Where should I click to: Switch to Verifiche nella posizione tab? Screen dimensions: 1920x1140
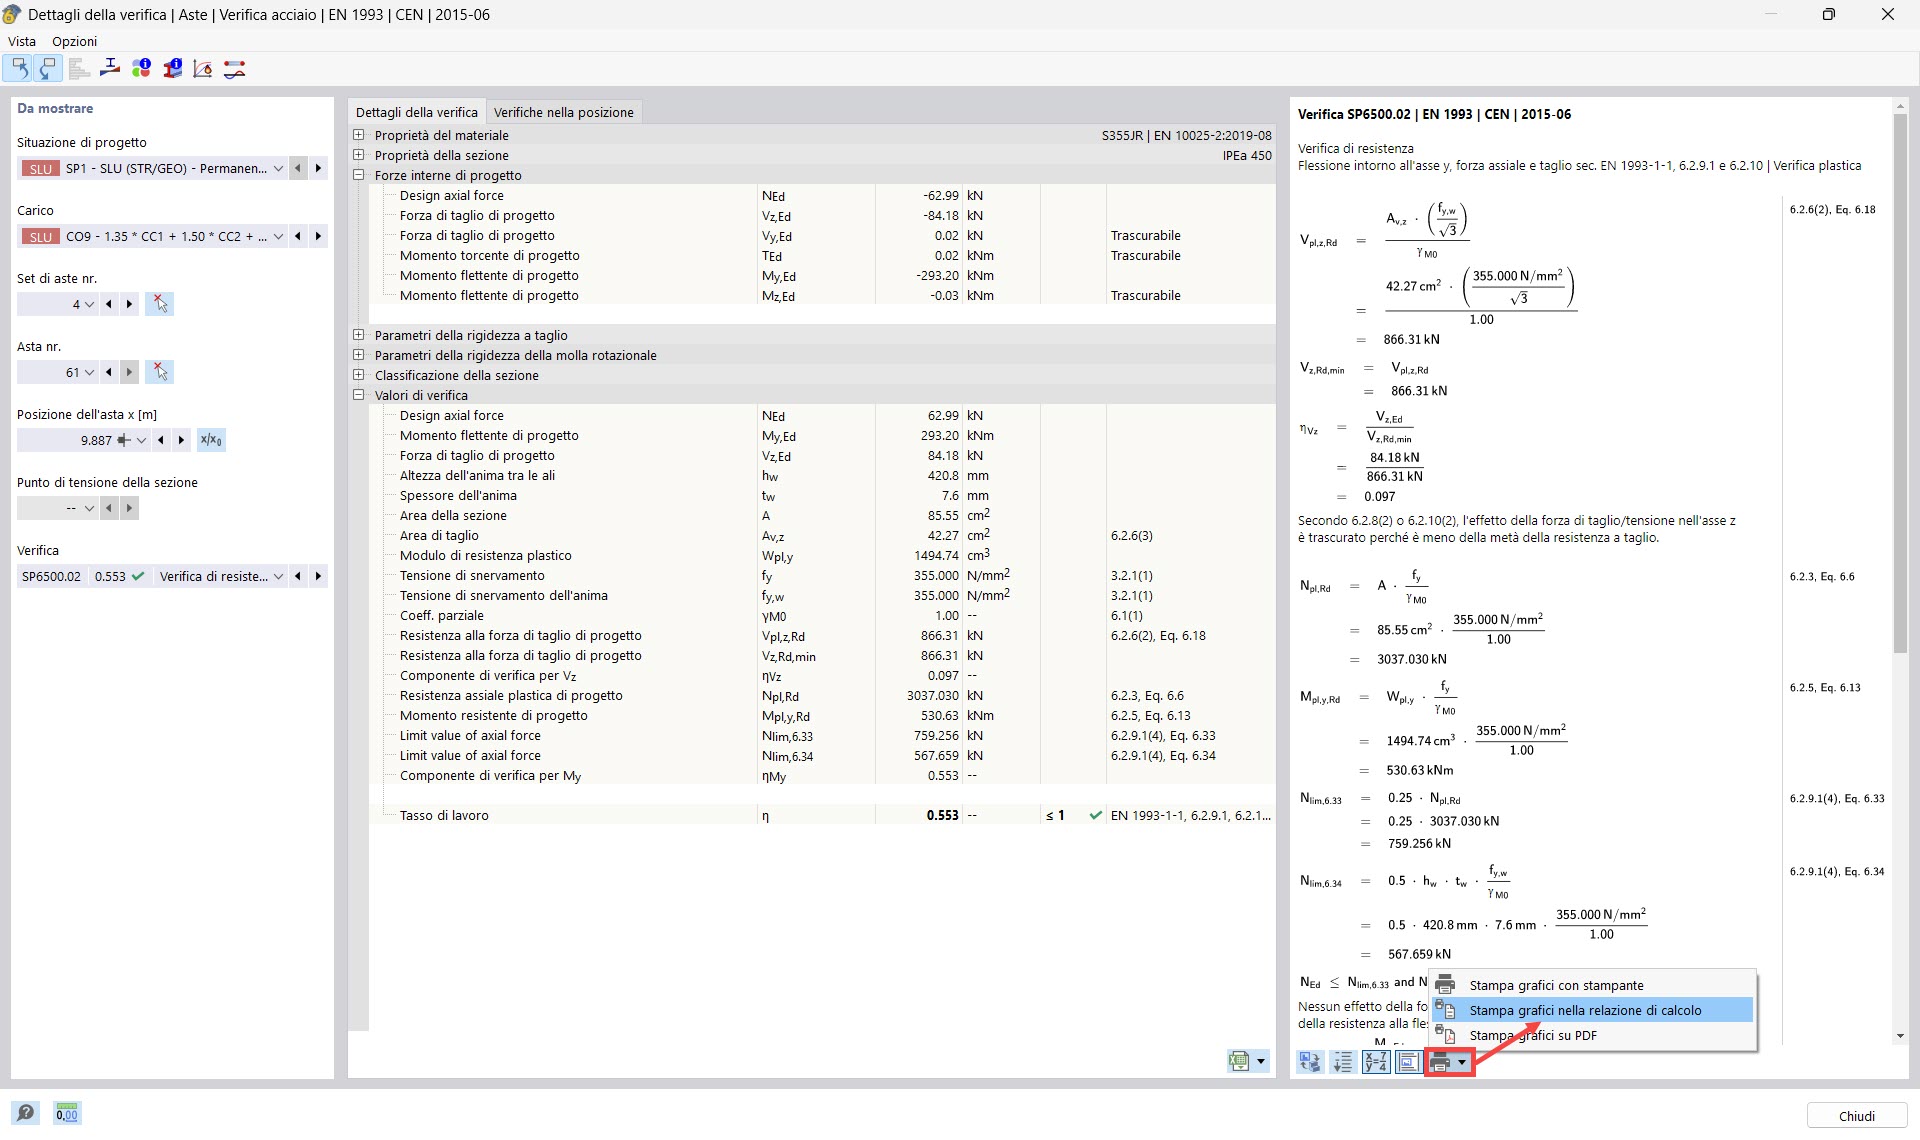pyautogui.click(x=564, y=111)
